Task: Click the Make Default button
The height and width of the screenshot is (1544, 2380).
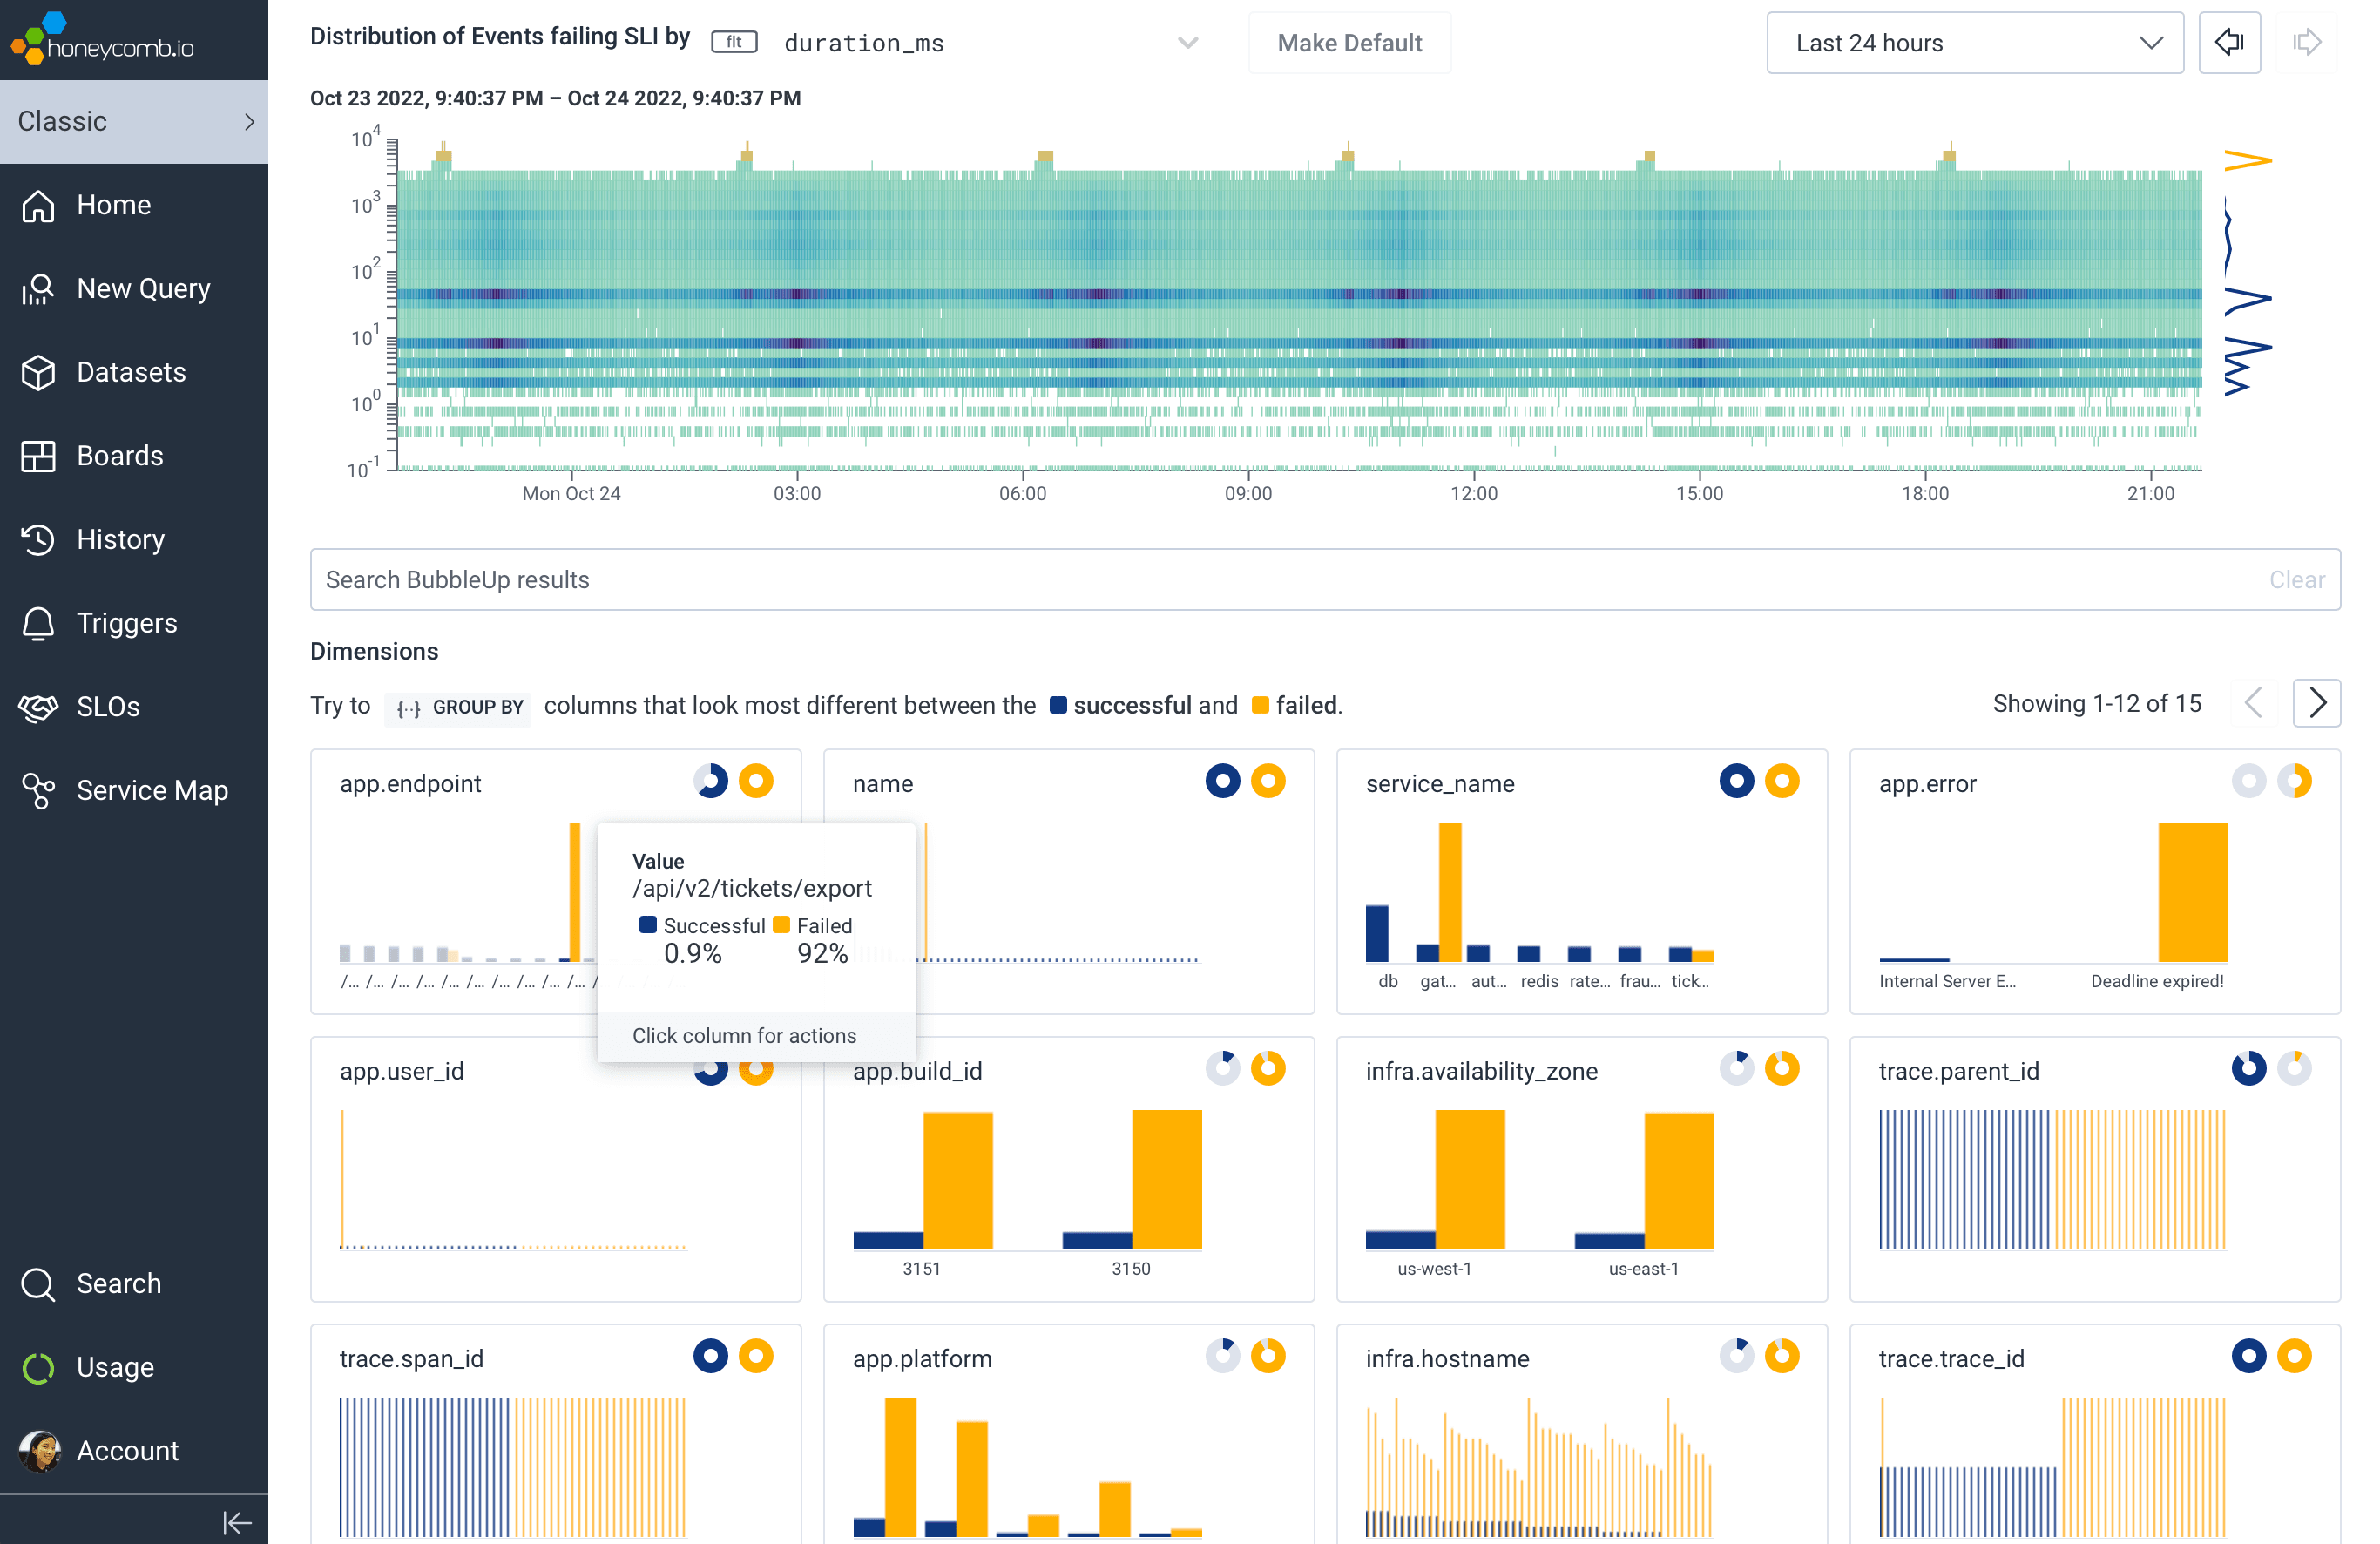Action: [1349, 43]
